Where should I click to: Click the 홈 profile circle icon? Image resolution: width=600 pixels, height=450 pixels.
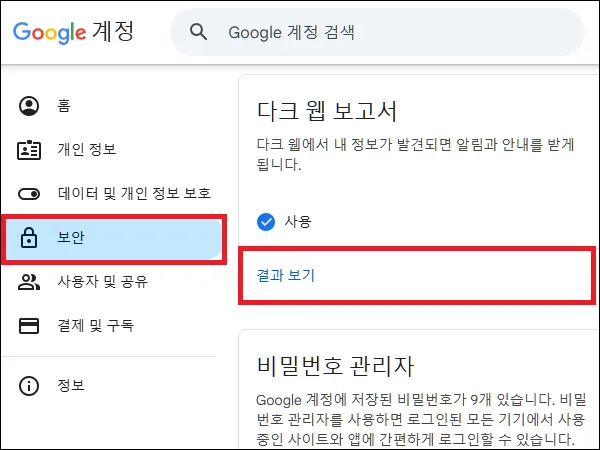coord(29,106)
